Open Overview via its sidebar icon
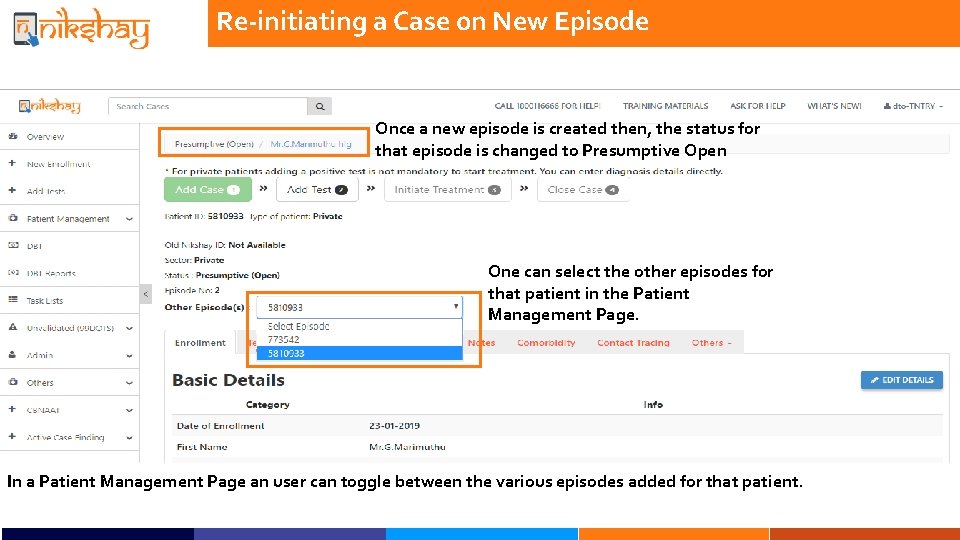960x540 pixels. 13,136
